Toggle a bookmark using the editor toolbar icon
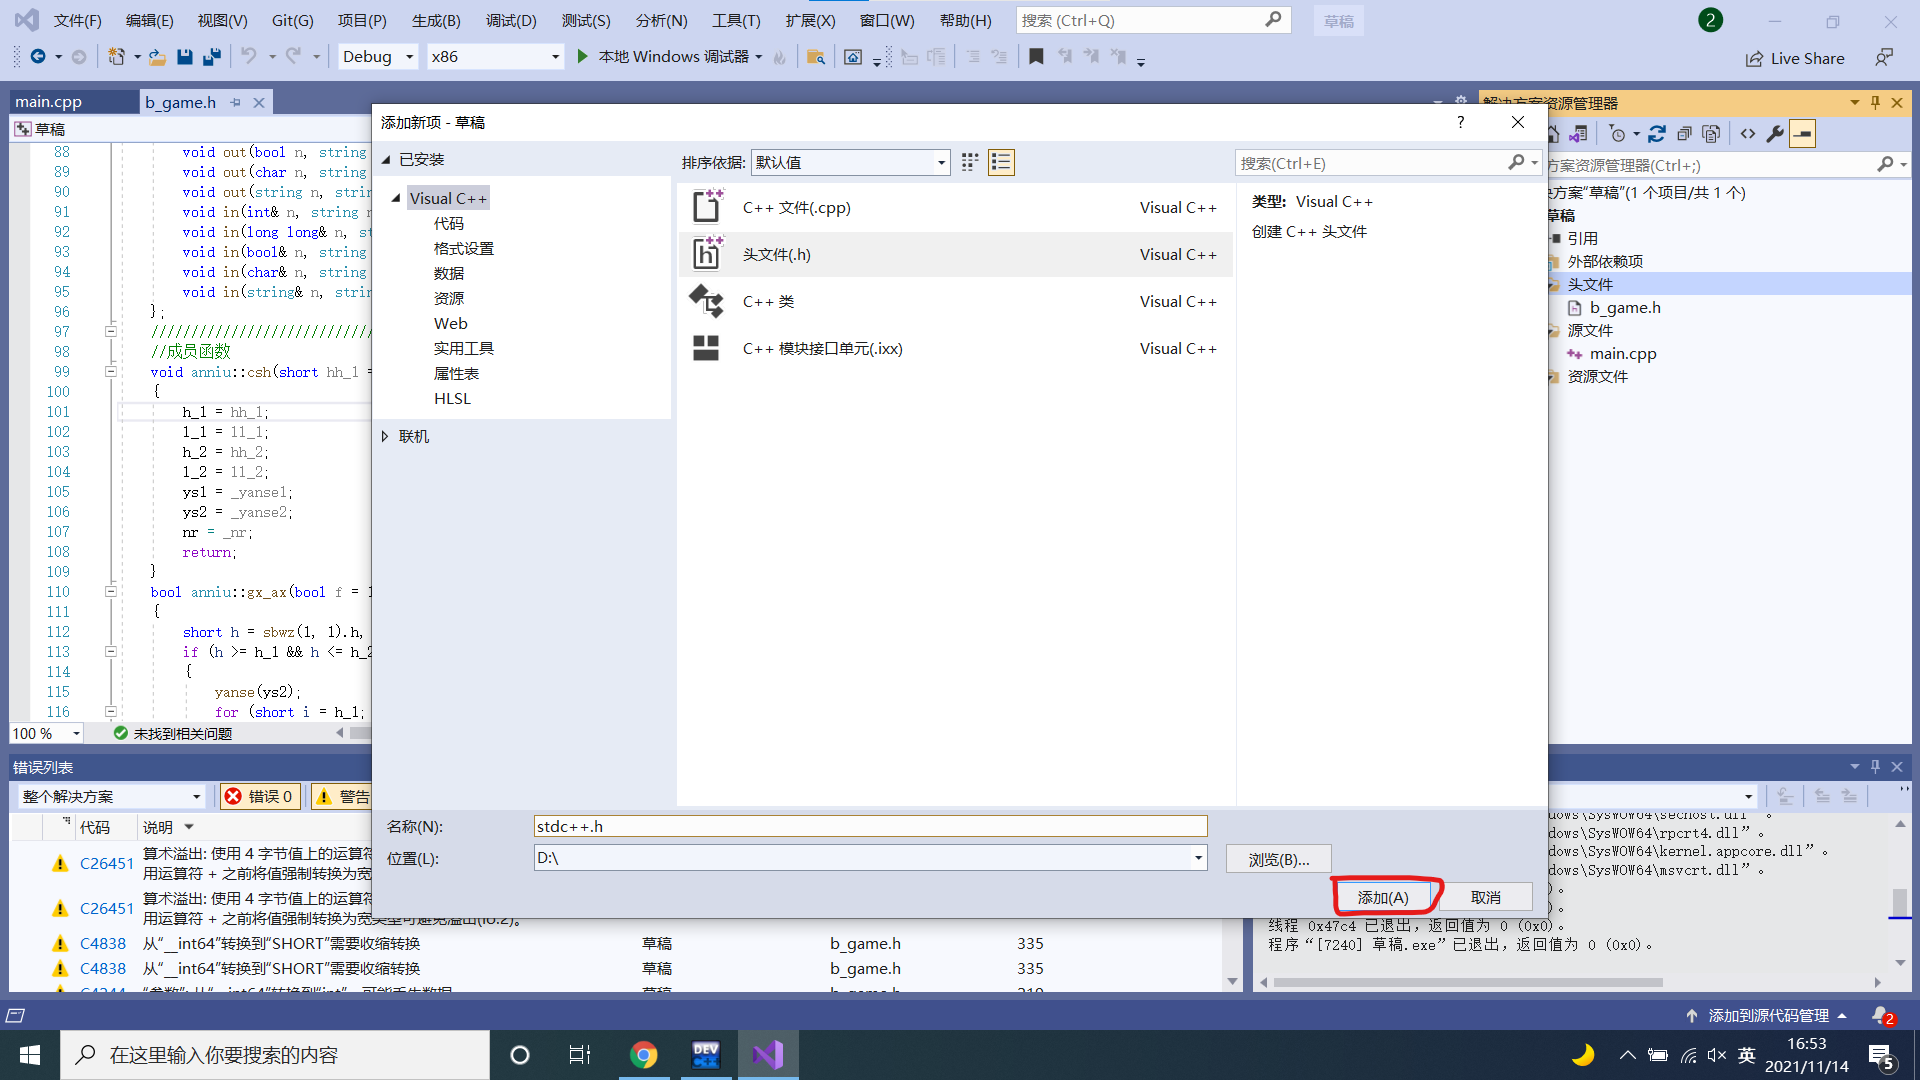 coord(1037,57)
